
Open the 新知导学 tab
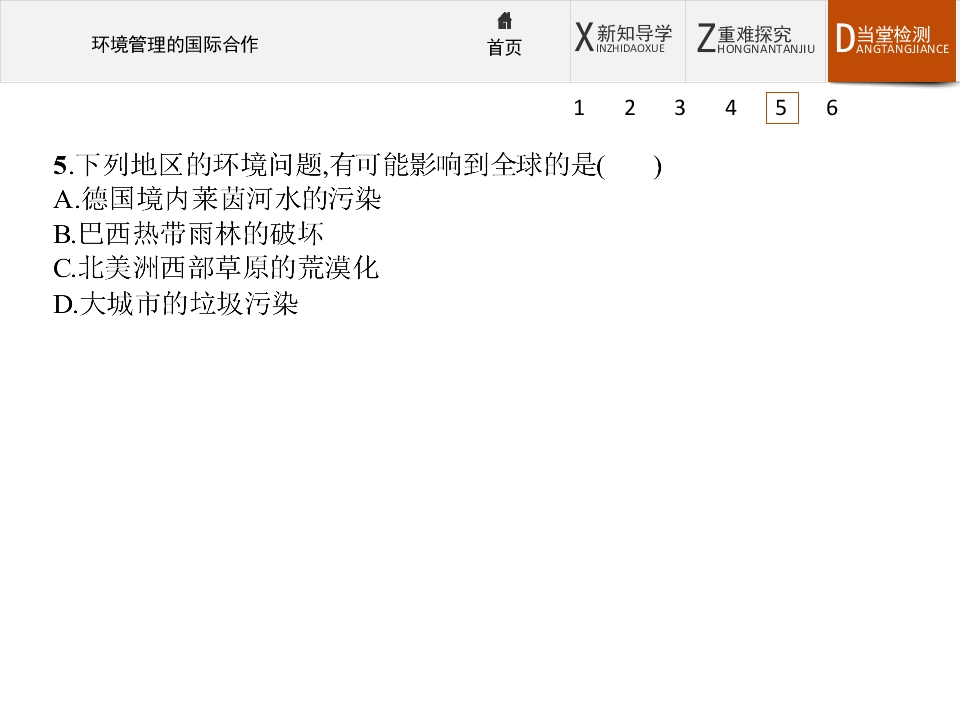click(628, 41)
